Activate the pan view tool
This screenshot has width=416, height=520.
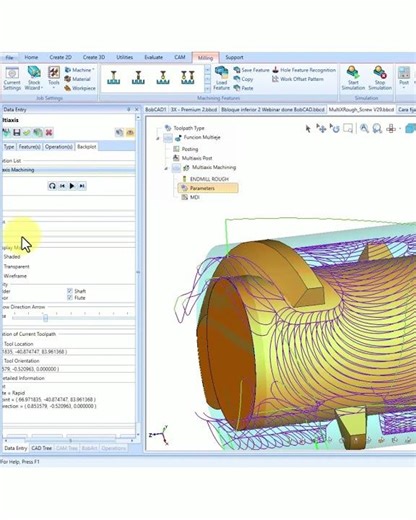point(321,128)
